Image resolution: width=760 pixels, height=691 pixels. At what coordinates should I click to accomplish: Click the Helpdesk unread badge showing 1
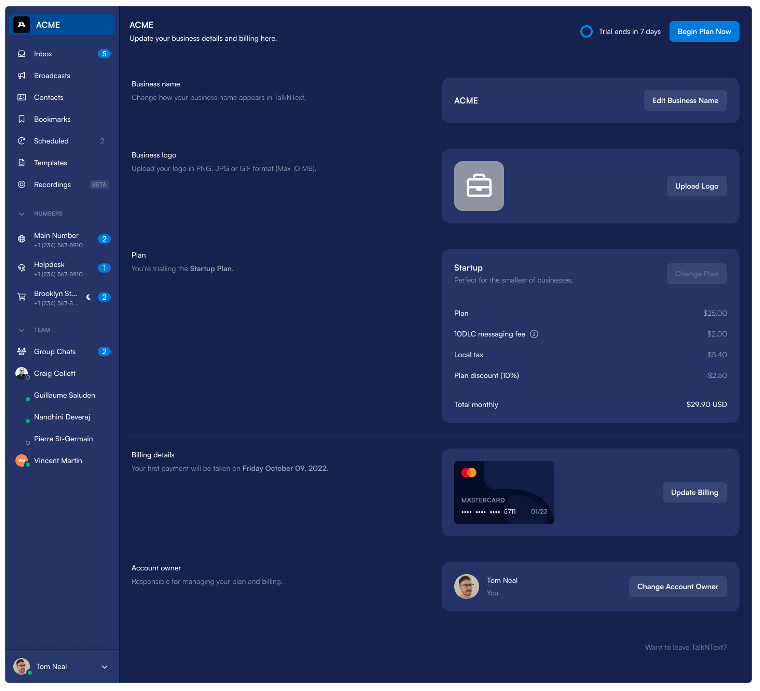click(x=104, y=268)
